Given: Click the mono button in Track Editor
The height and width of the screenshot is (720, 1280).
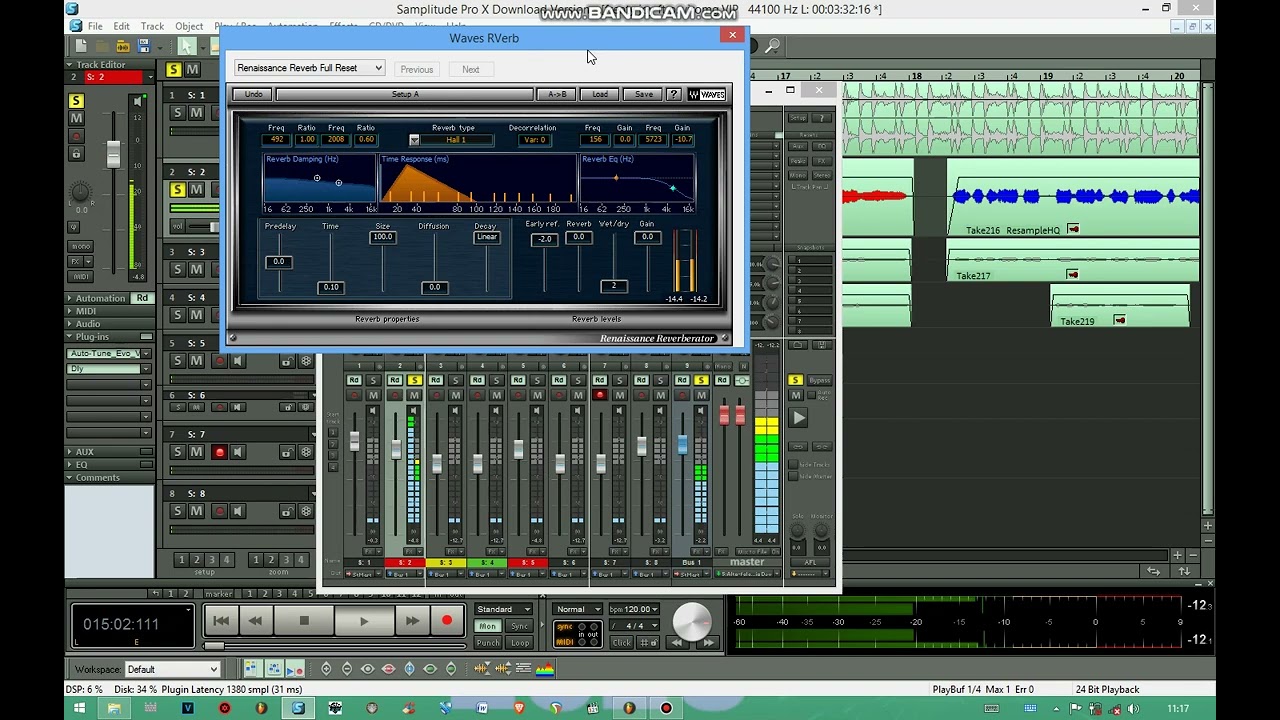Looking at the screenshot, I should 81,246.
